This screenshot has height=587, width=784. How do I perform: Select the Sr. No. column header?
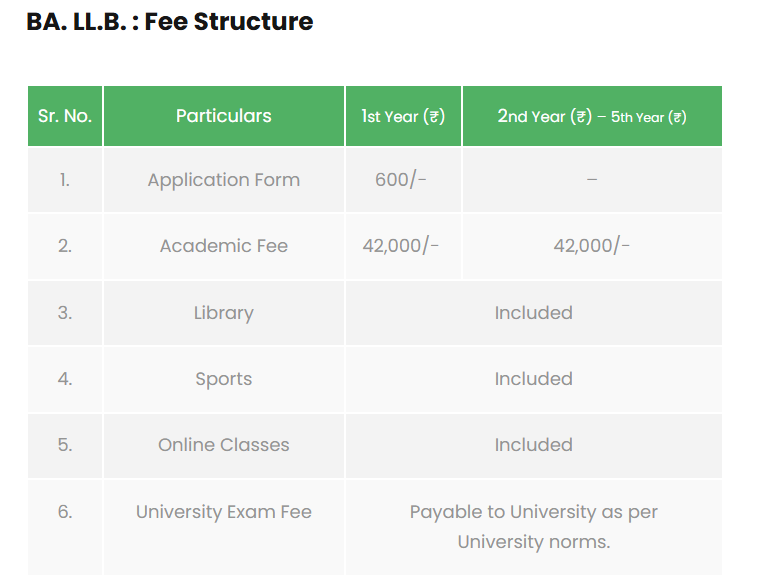(65, 116)
